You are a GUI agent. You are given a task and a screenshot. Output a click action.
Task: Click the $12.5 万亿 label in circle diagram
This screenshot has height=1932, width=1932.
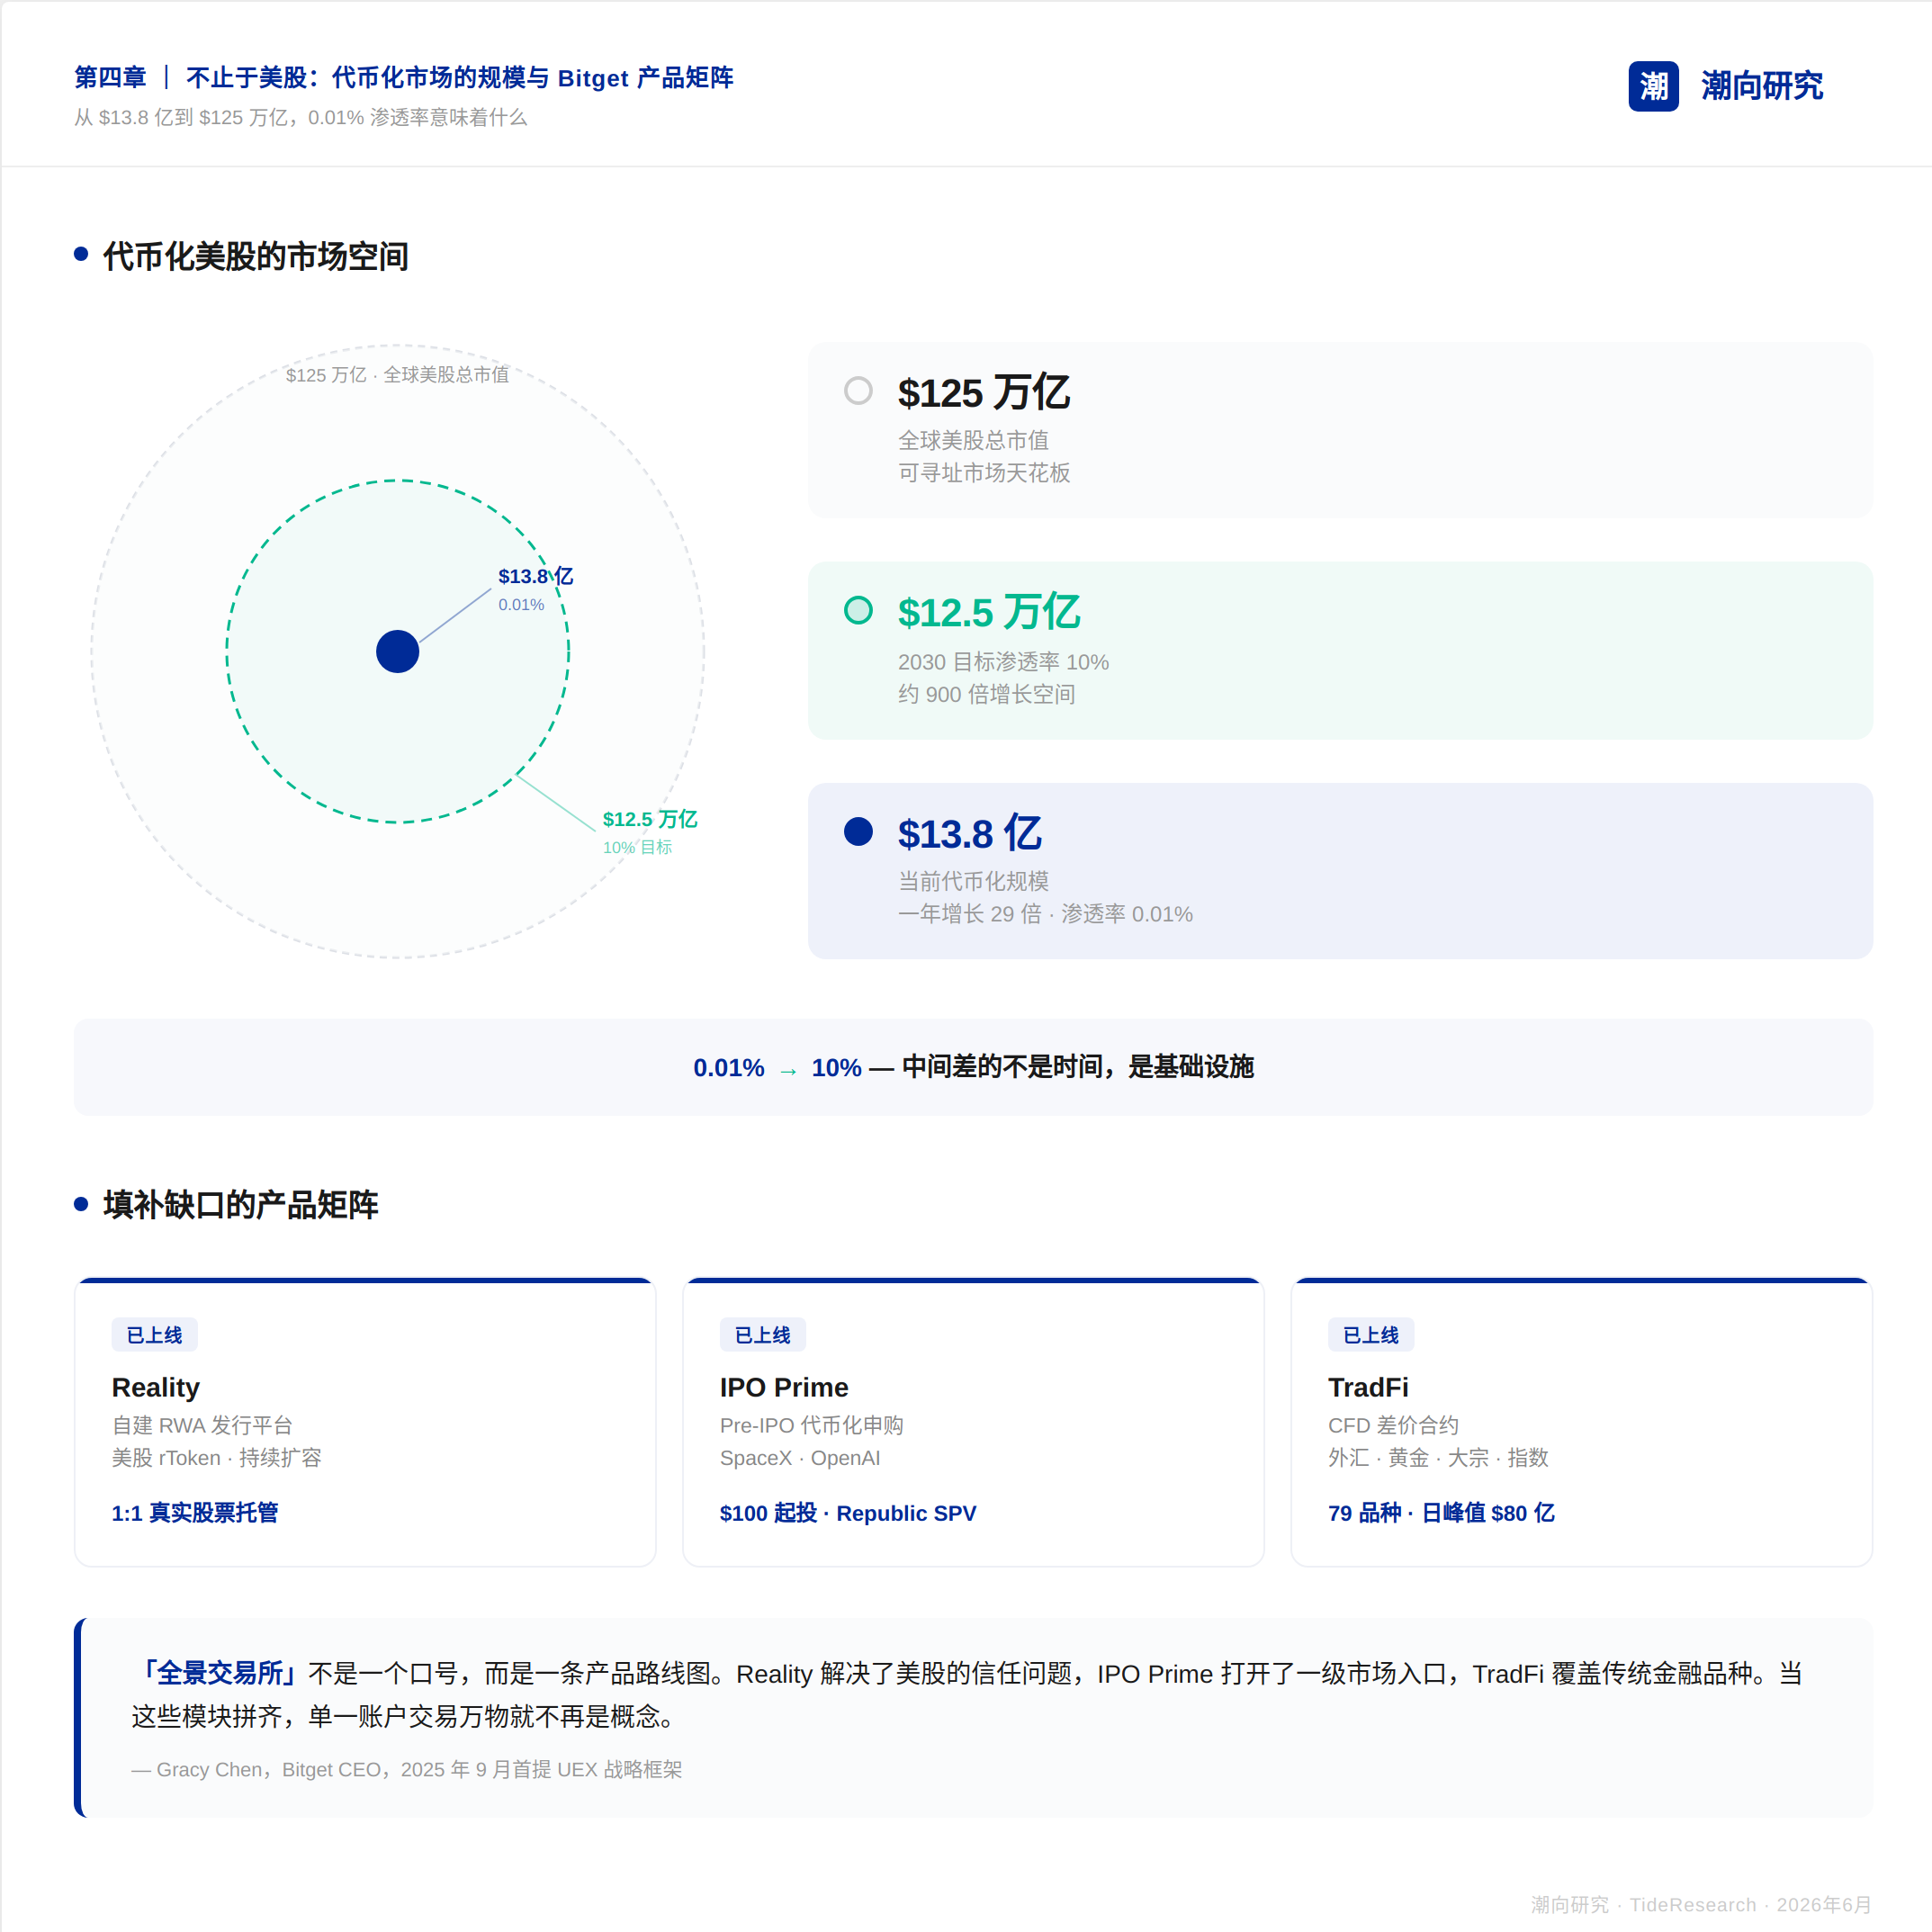pos(650,819)
